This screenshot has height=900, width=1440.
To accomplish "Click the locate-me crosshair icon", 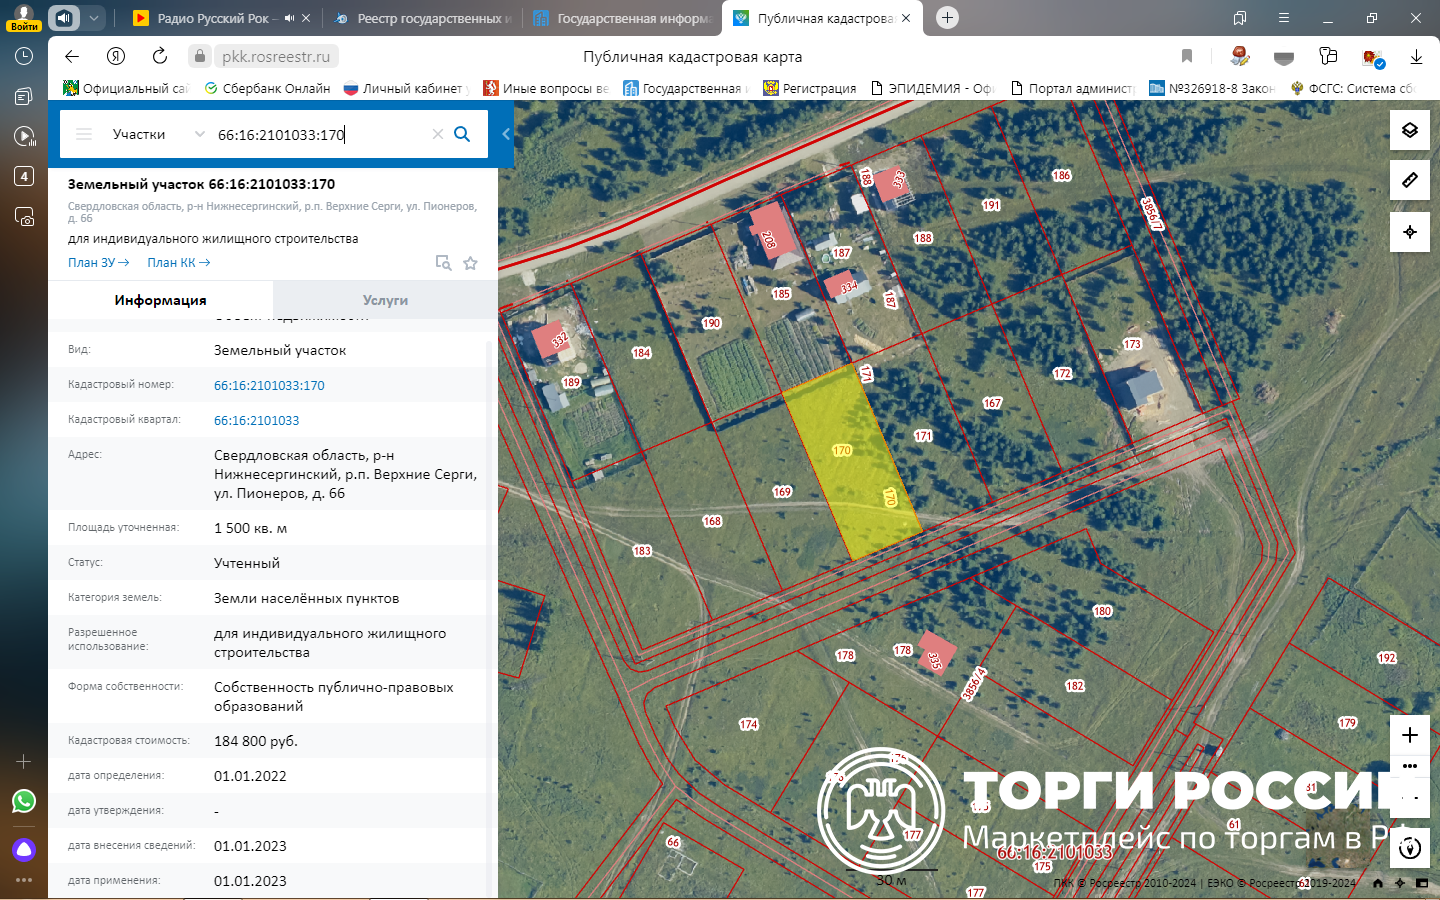I will [1409, 232].
